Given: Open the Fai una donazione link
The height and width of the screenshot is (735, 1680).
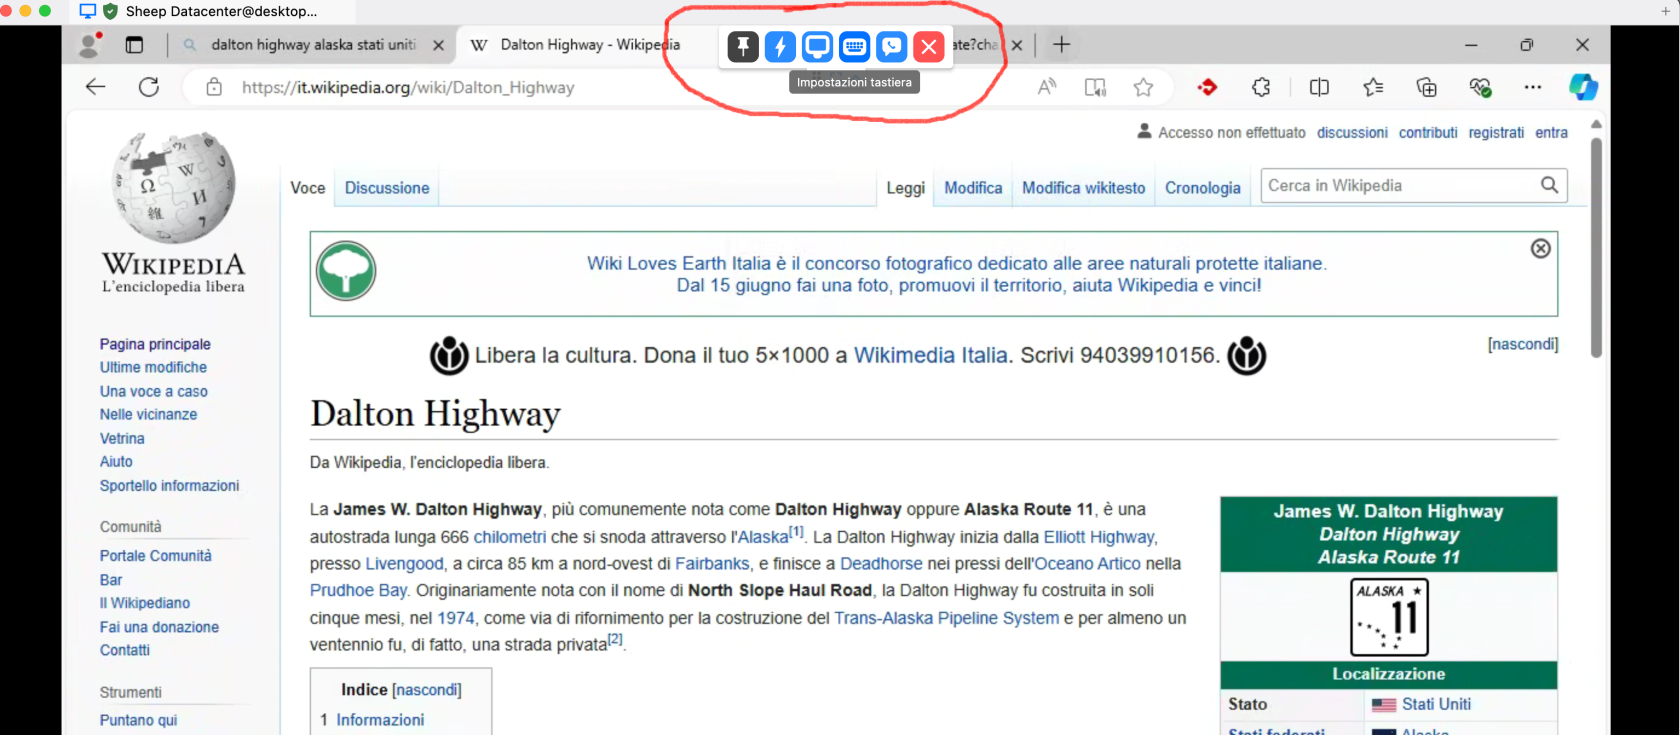Looking at the screenshot, I should (159, 627).
